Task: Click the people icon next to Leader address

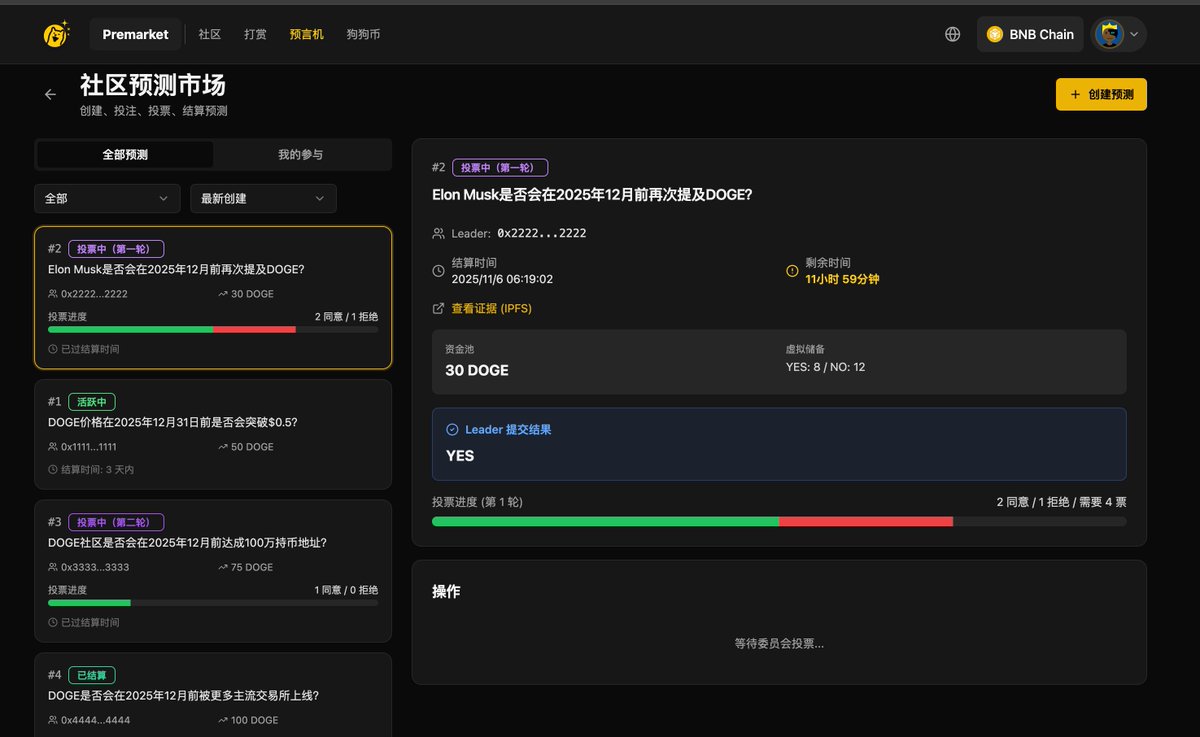Action: [x=438, y=233]
